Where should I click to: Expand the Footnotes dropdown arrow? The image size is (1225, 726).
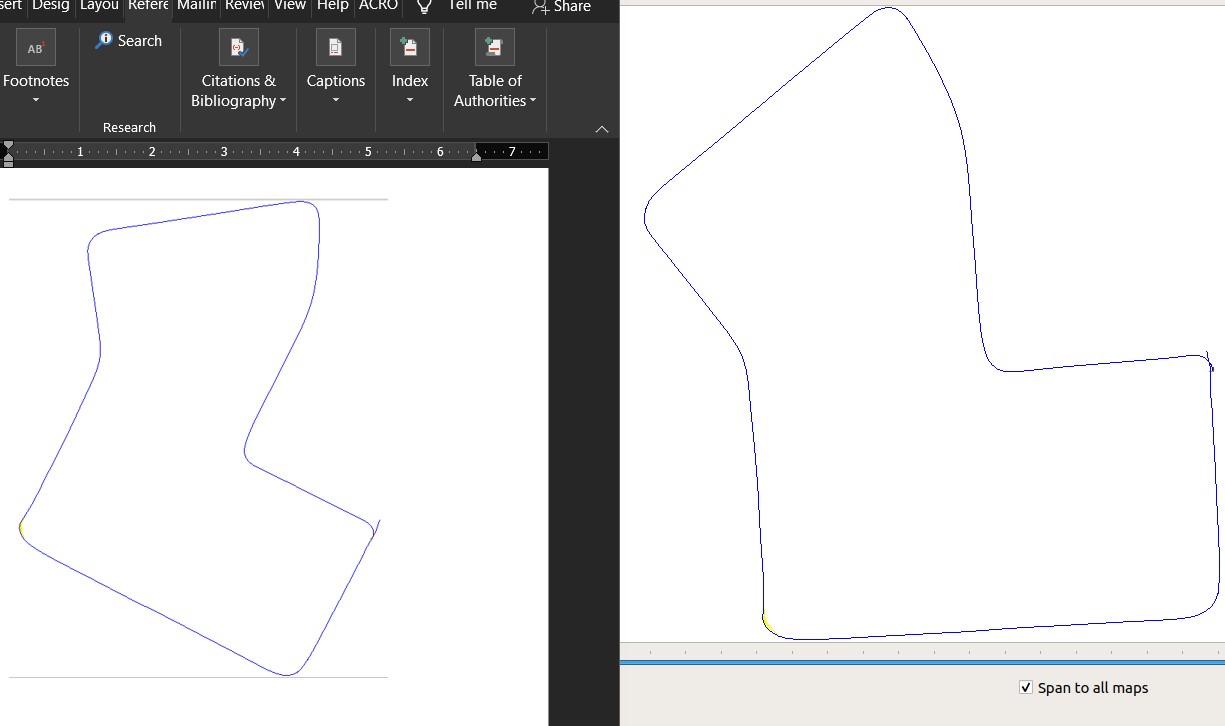tap(36, 100)
